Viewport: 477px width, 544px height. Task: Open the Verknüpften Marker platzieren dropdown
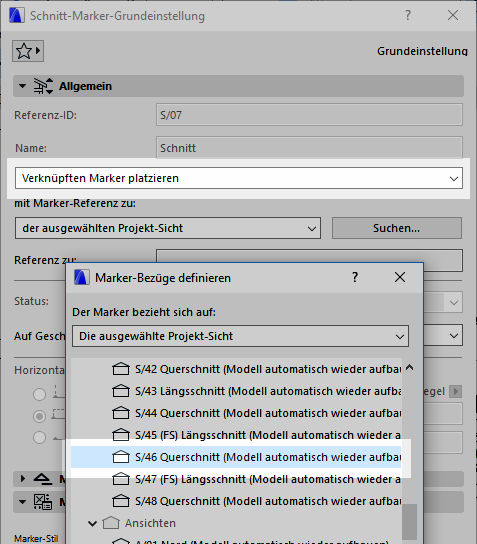(239, 178)
